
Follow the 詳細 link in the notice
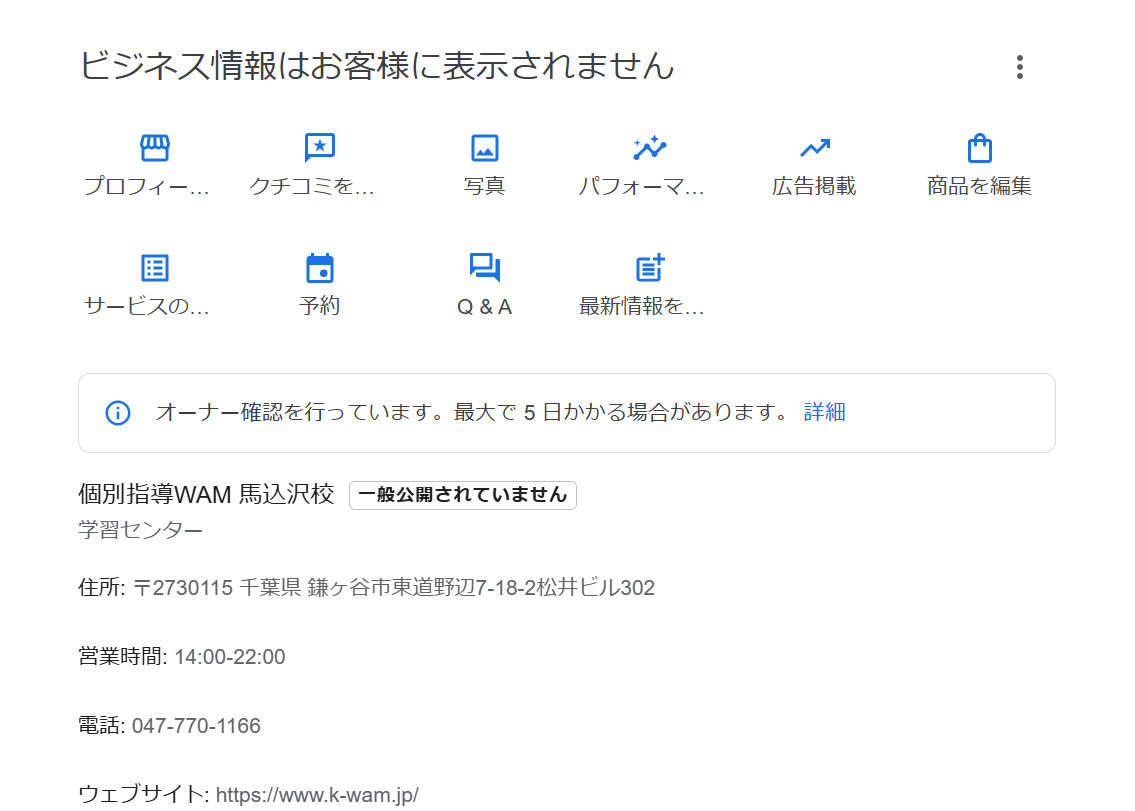824,412
